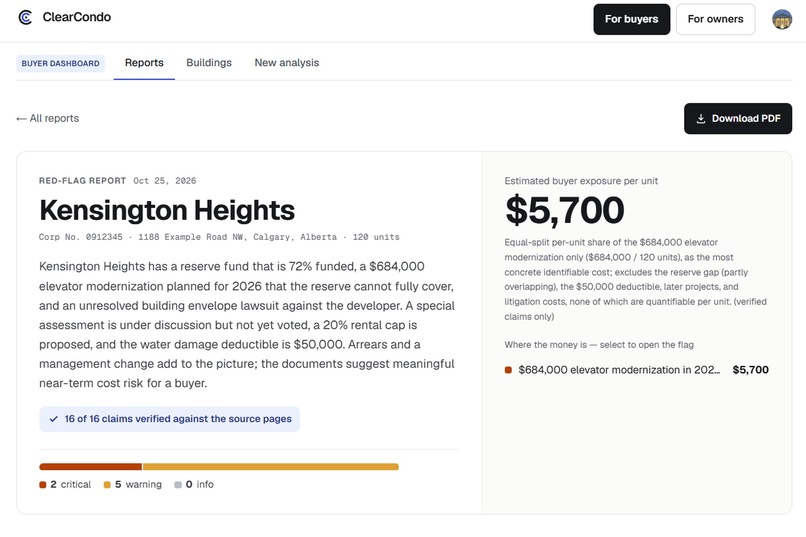Screen dimensions: 806x537
Task: Click the orange dot beside elevator flag
Action: pos(508,370)
